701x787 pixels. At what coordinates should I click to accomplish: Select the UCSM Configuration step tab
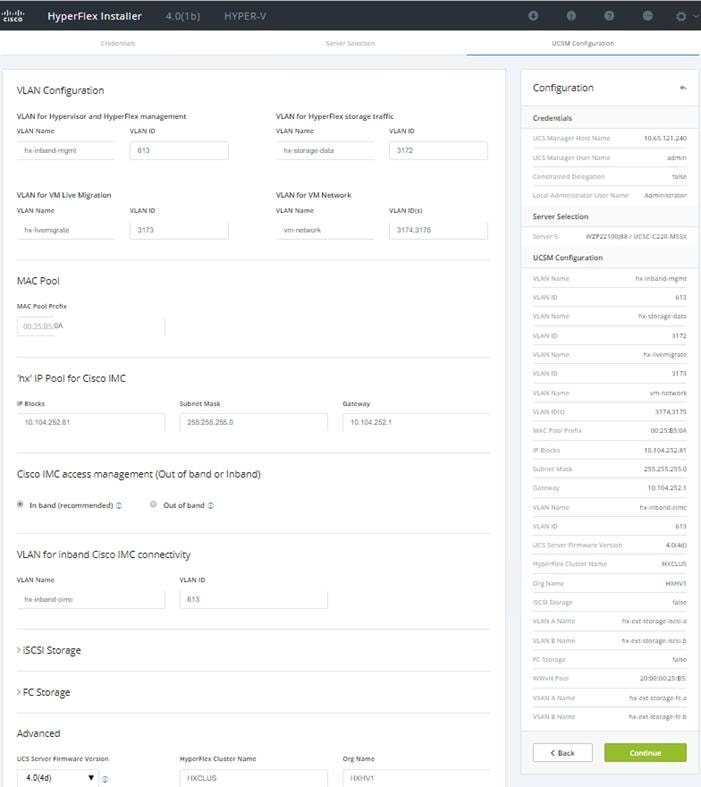(x=583, y=43)
